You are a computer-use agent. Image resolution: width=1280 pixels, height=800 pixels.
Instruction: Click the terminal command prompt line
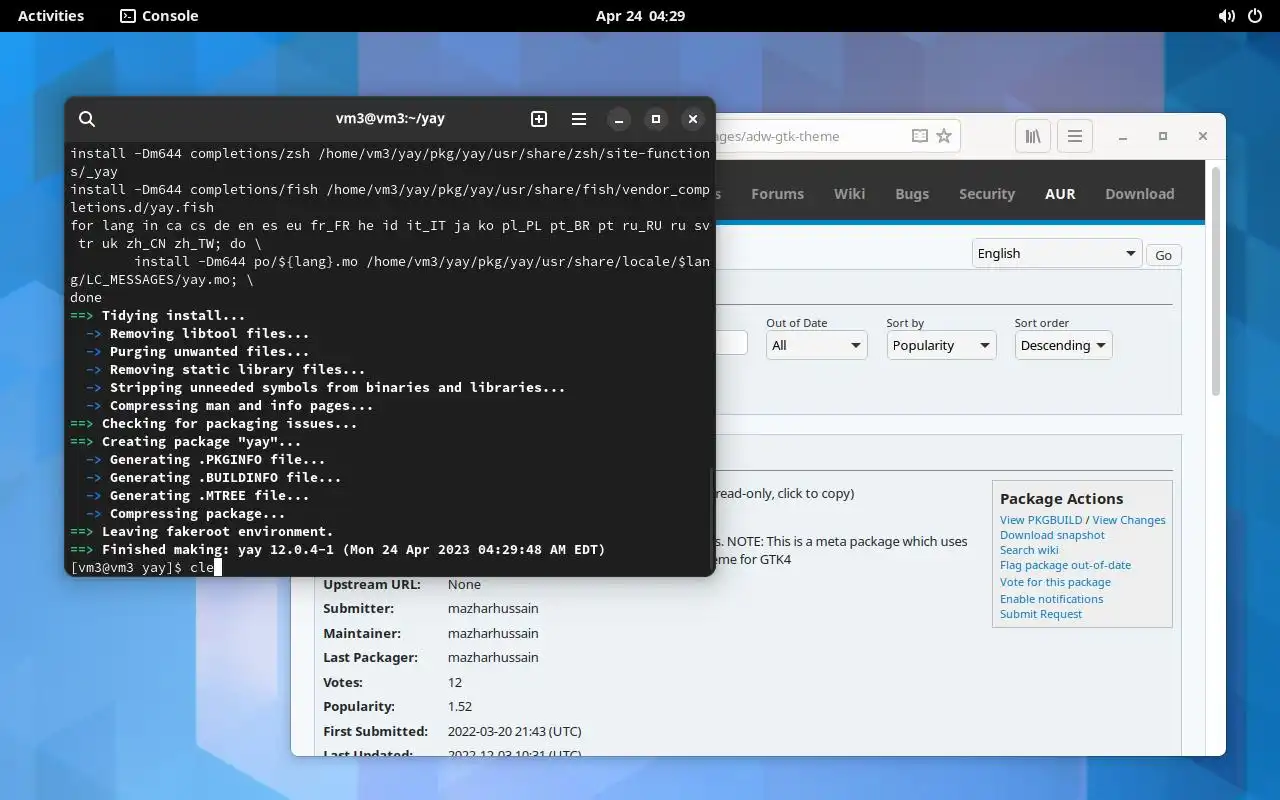tap(390, 567)
